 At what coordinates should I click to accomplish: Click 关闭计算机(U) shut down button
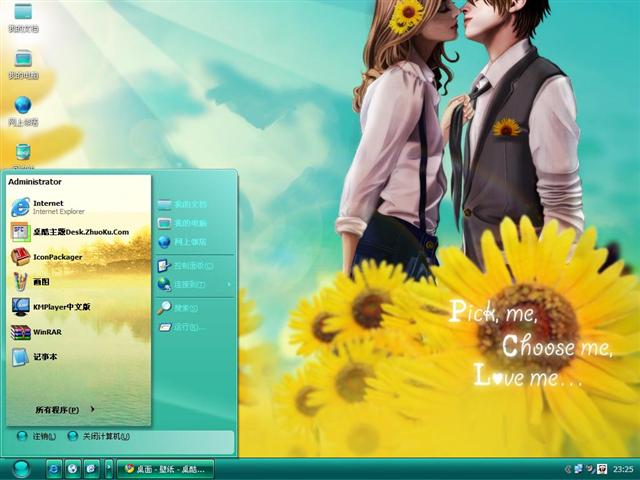tap(98, 436)
